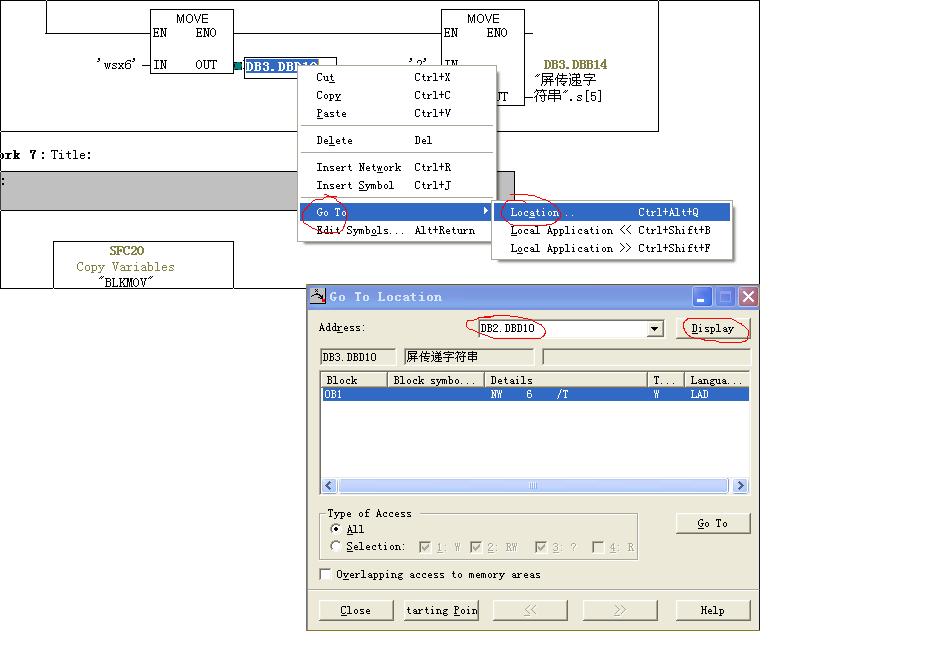The image size is (940, 645).
Task: Click the Help button
Action: [x=712, y=610]
